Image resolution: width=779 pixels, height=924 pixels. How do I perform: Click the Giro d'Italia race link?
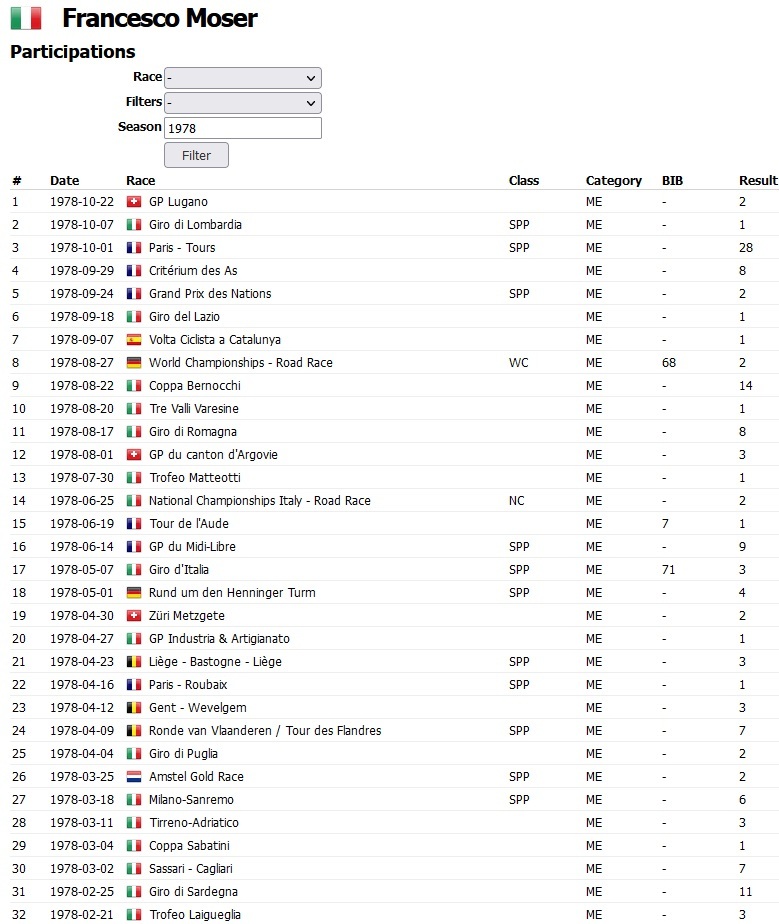(x=178, y=570)
